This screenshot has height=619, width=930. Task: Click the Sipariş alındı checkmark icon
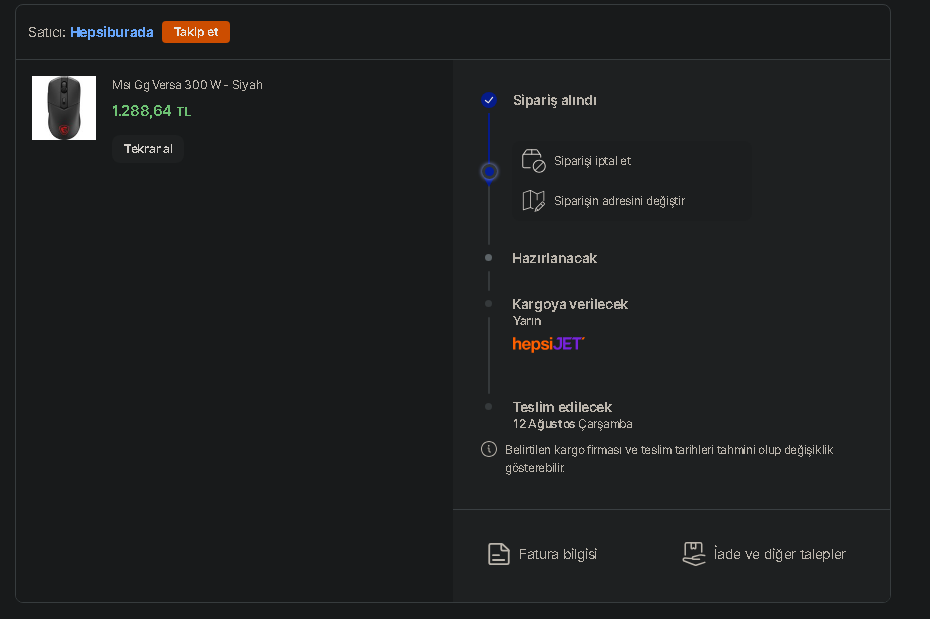(489, 100)
